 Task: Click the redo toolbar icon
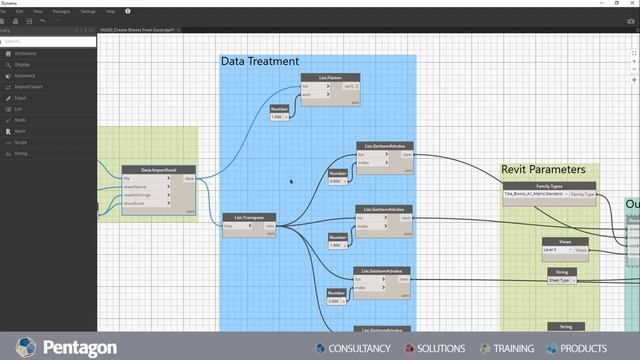click(57, 21)
